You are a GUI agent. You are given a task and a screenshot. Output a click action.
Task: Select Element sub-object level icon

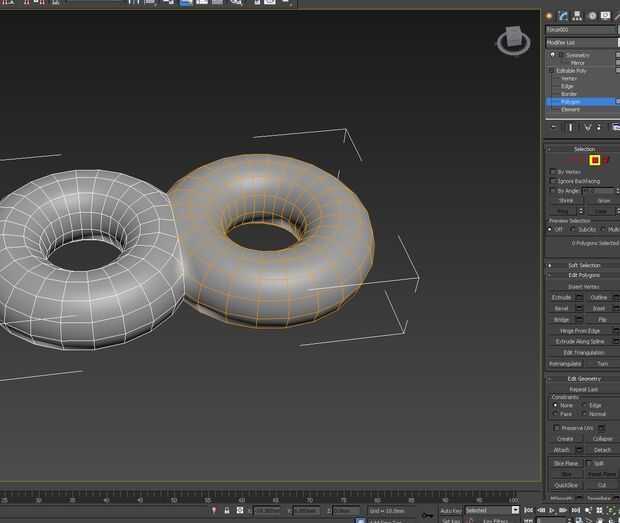607,160
